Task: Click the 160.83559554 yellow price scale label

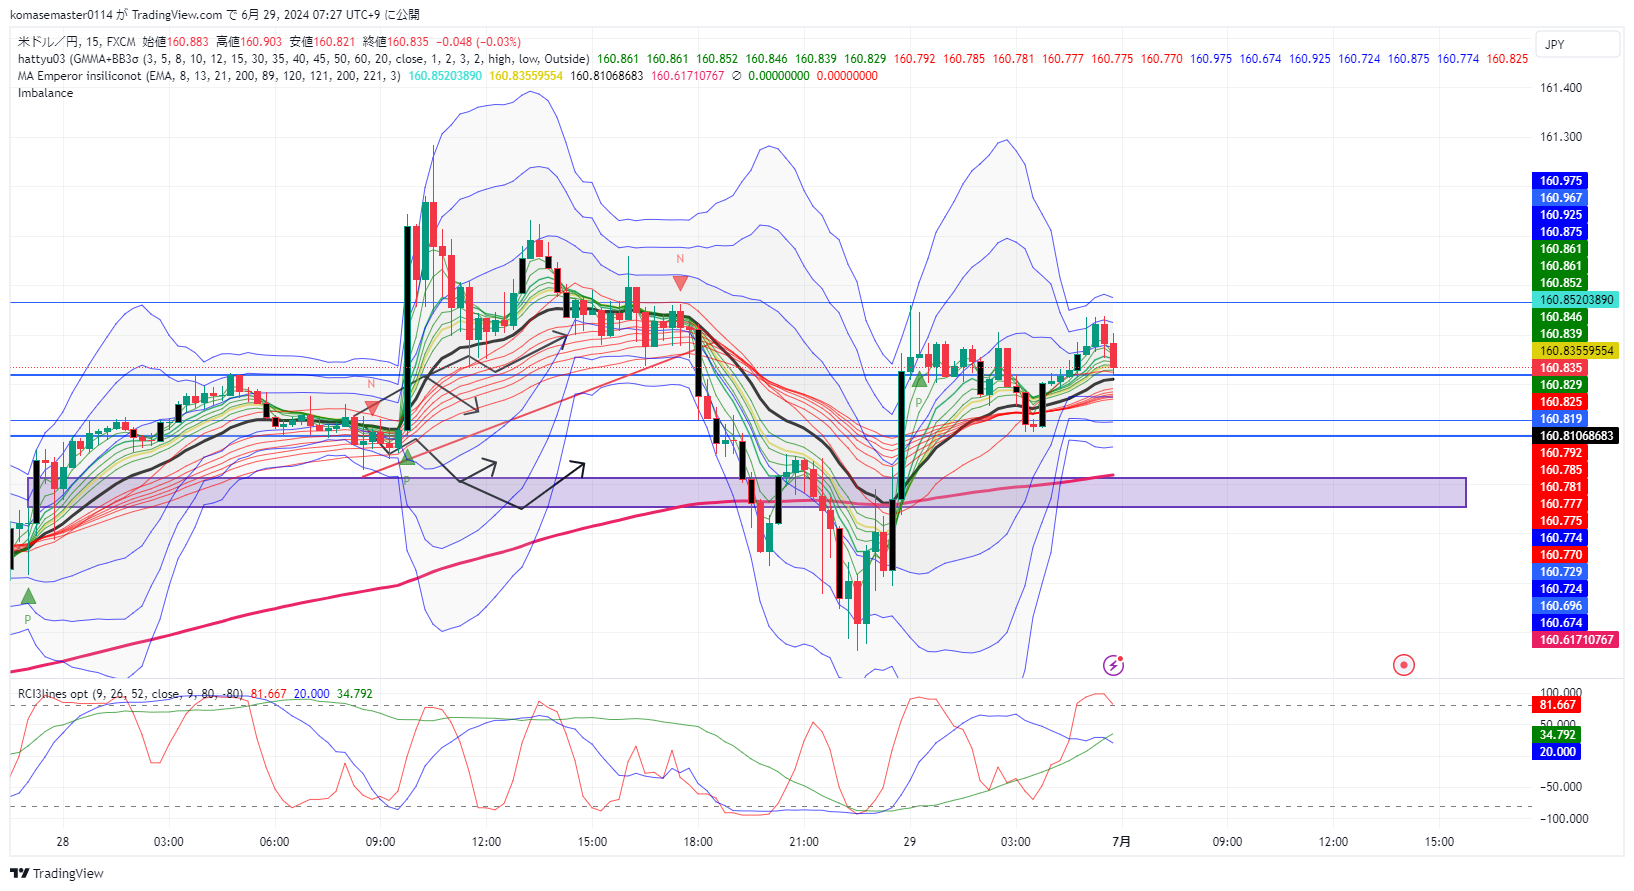Action: 1576,351
